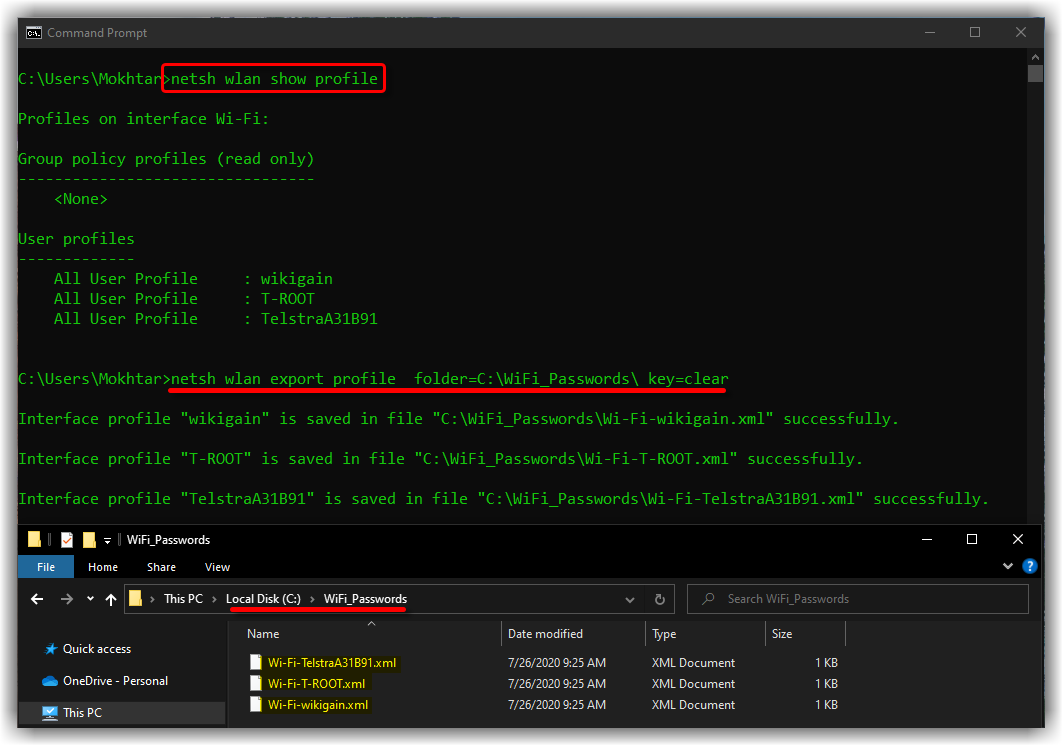
Task: Select Quick access in navigation pane
Action: pyautogui.click(x=97, y=649)
